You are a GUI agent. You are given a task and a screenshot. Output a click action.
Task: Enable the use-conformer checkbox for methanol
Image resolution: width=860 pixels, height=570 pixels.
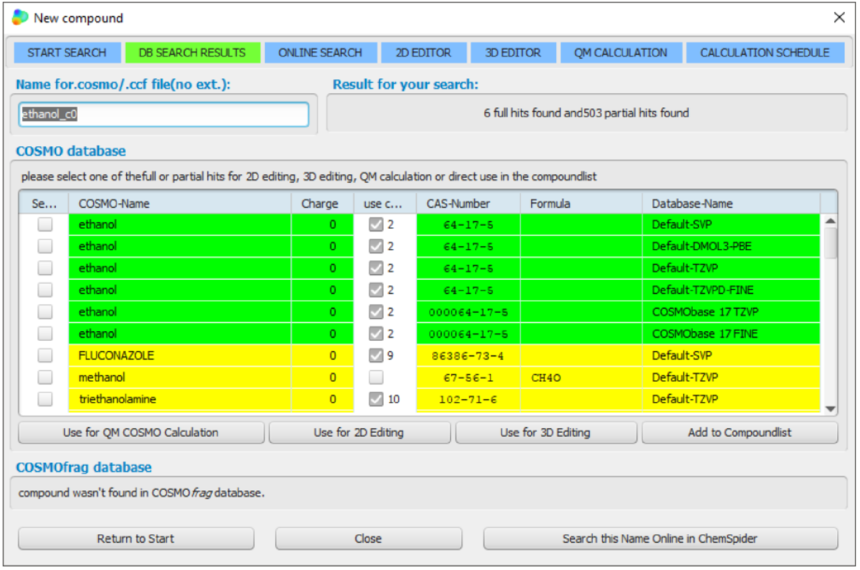pos(375,378)
